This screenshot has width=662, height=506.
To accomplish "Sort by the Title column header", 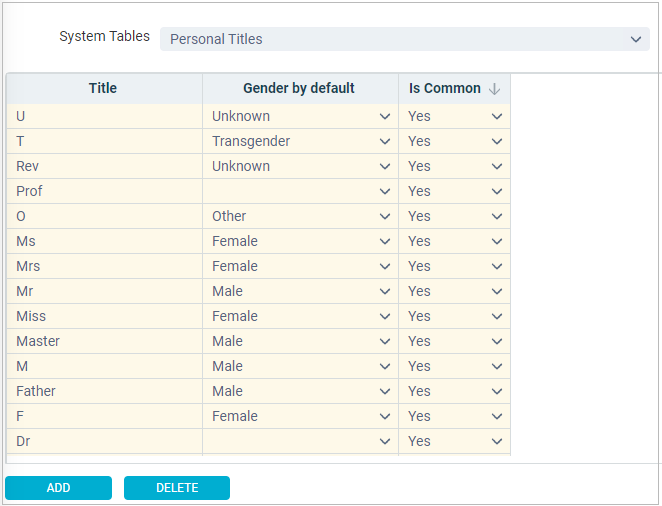I will (104, 88).
